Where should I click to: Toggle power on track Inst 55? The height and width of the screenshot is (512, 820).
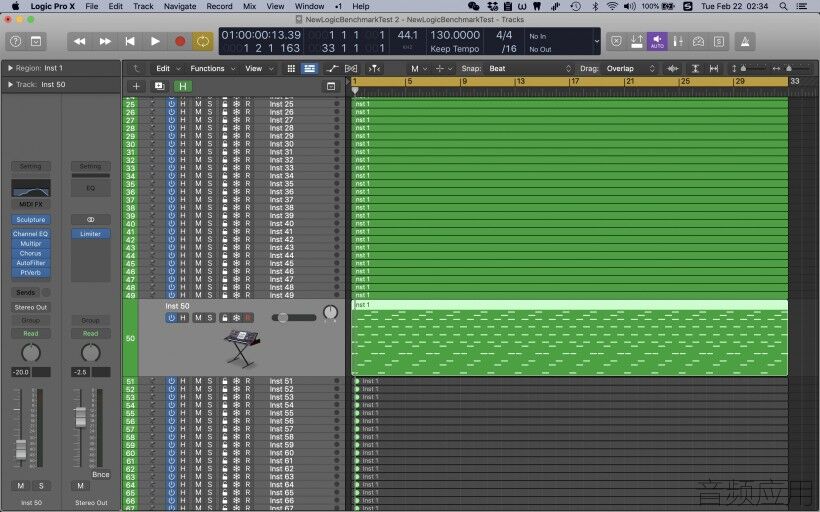(172, 413)
